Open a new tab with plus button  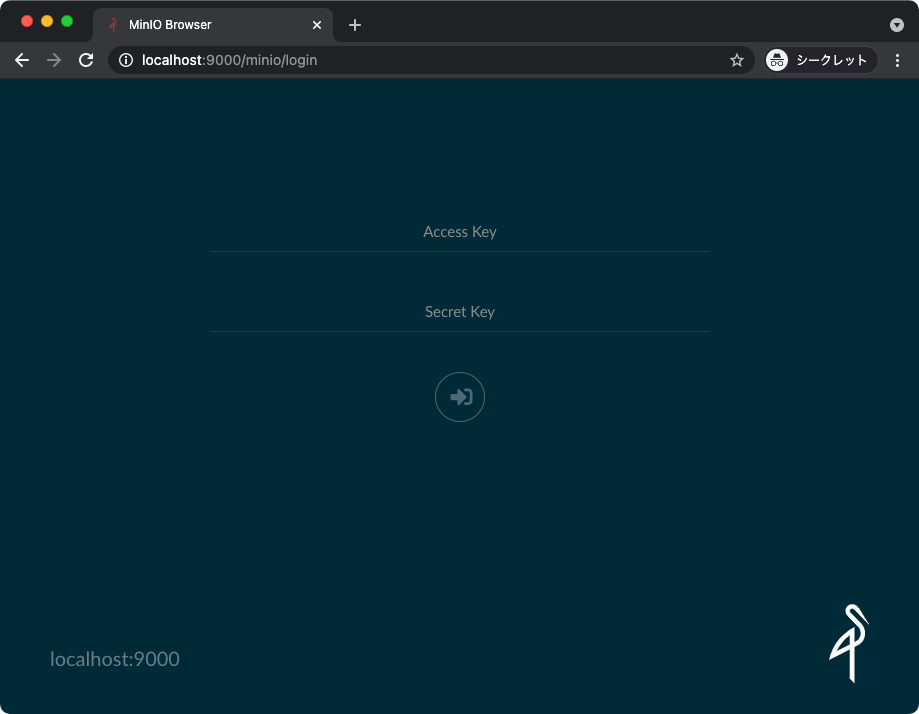[355, 25]
